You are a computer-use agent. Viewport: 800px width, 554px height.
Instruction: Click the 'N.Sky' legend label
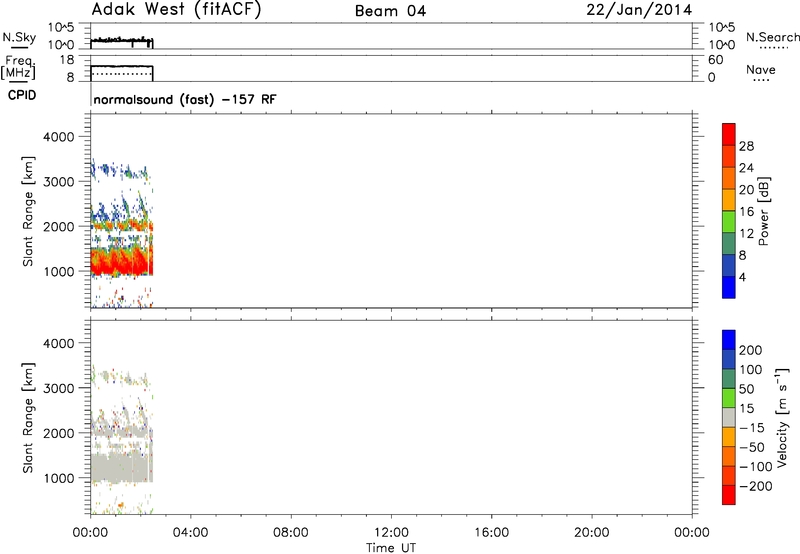19,37
